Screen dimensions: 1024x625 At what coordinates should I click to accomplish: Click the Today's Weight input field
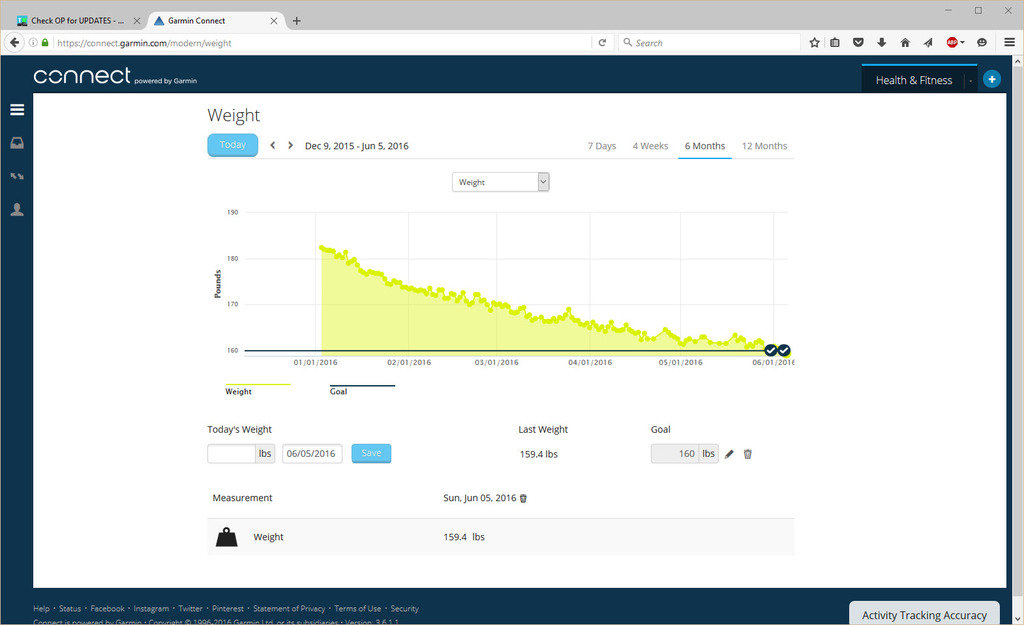tap(231, 453)
